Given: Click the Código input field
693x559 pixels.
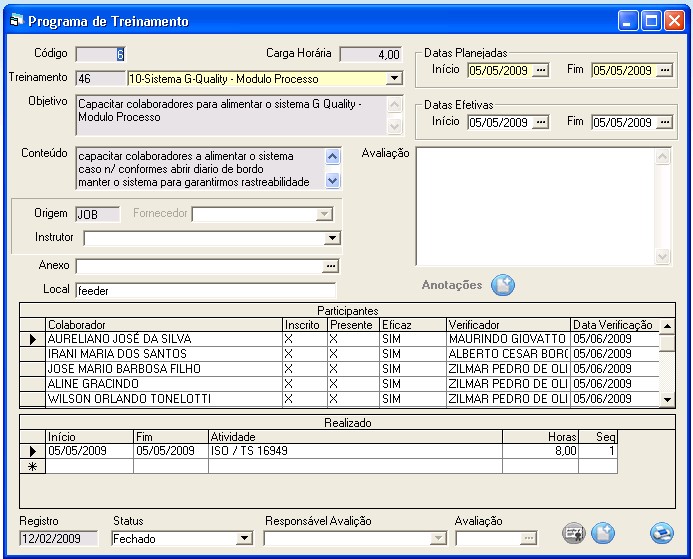Looking at the screenshot, I should click(x=101, y=54).
